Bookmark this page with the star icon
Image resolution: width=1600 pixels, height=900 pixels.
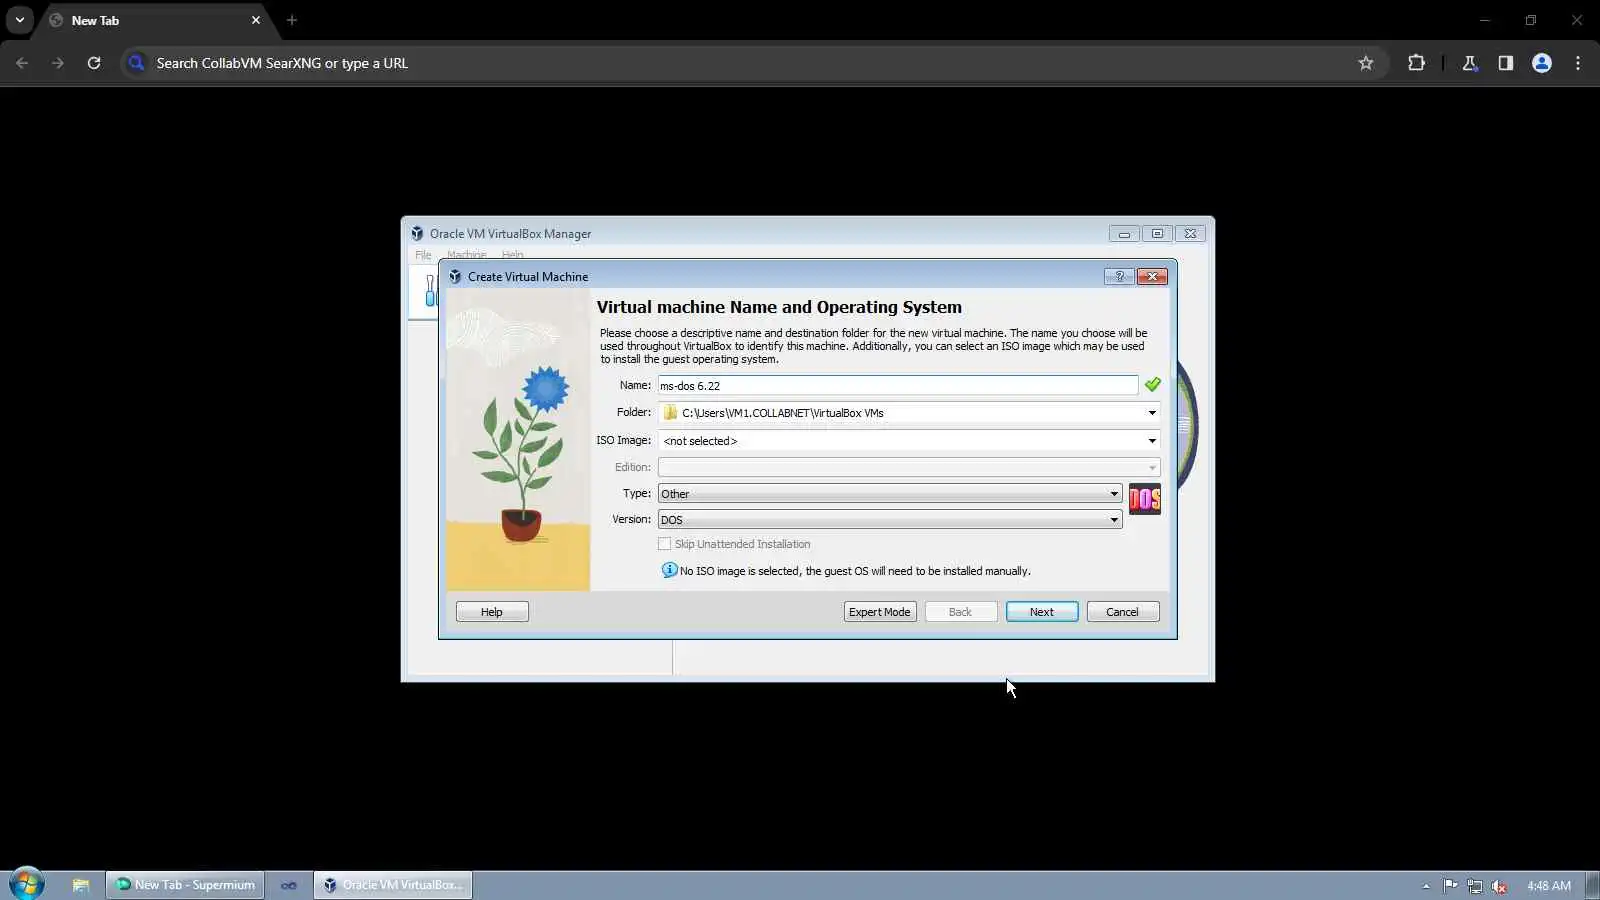pyautogui.click(x=1366, y=63)
